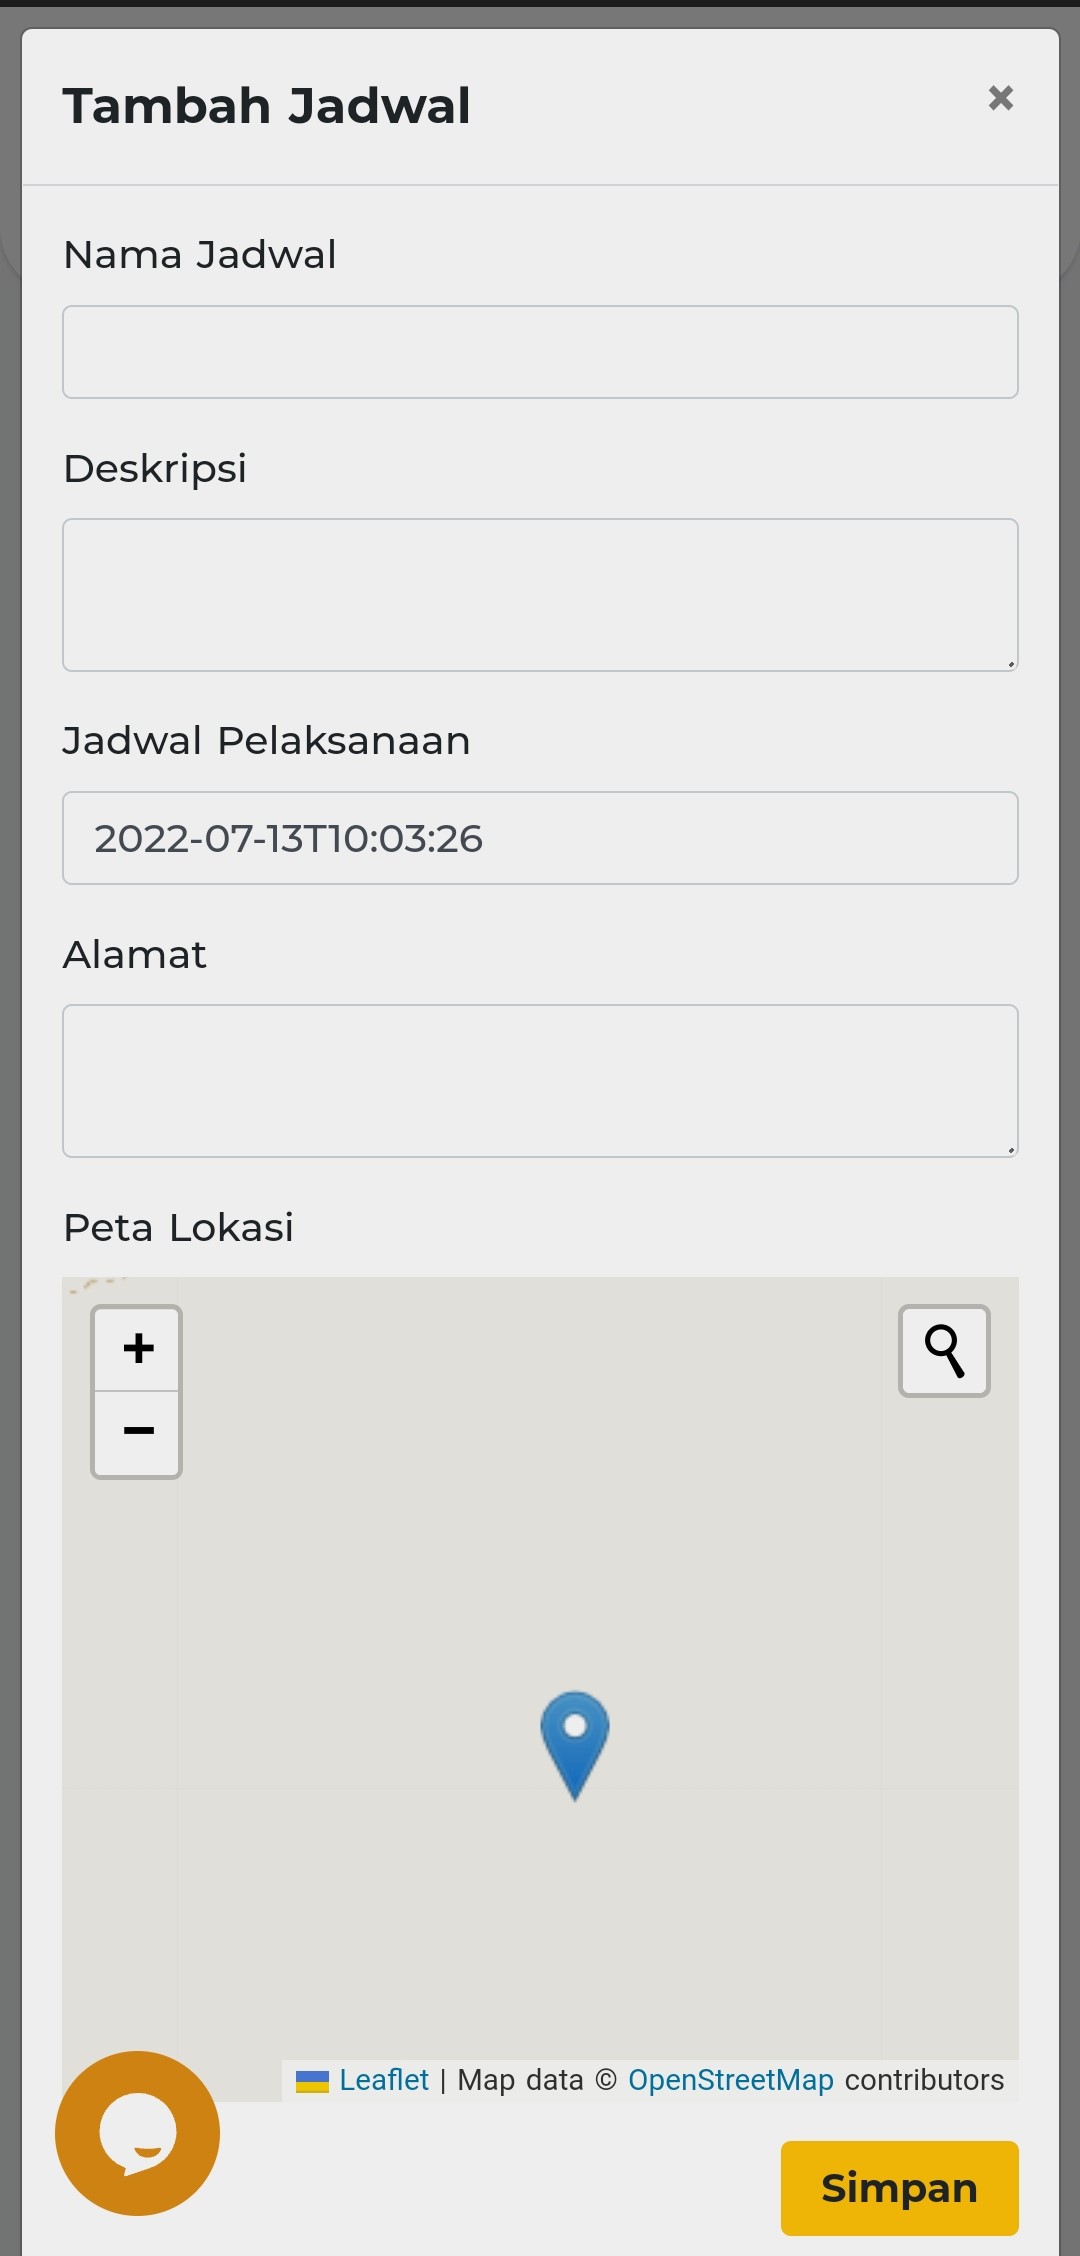Open the OpenStreetMap link

pyautogui.click(x=730, y=2080)
